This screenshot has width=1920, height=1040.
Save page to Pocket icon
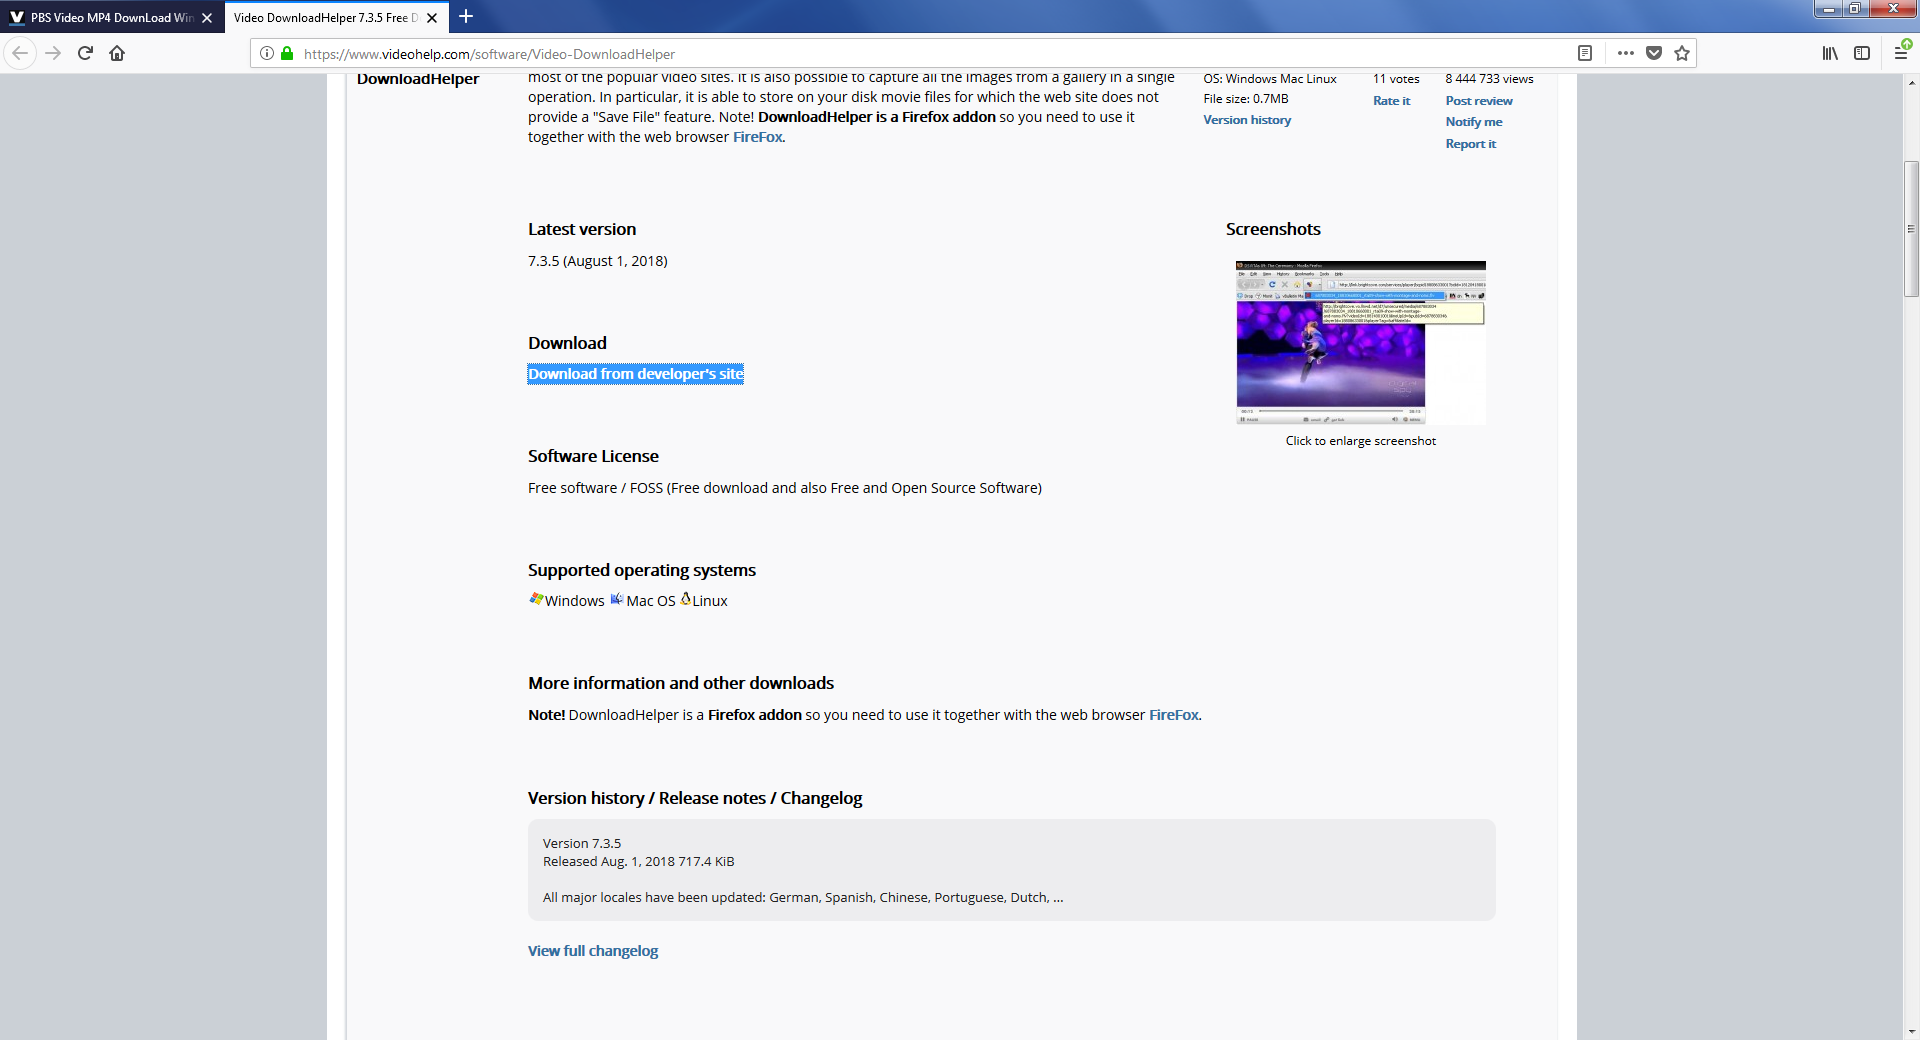tap(1654, 53)
